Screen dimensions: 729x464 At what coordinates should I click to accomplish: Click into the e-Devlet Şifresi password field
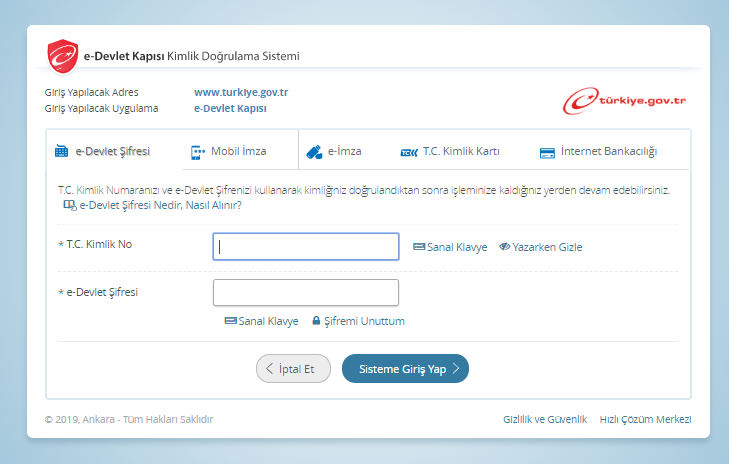(x=306, y=292)
